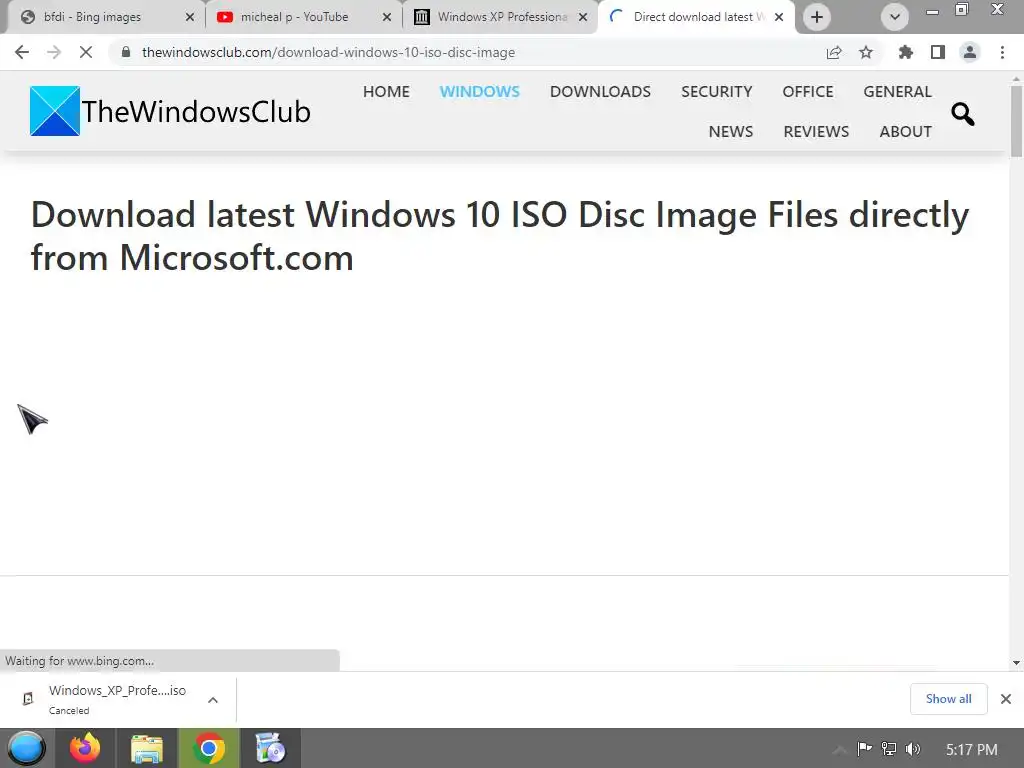Click the scrollbar down arrow
Viewport: 1024px width, 768px height.
pyautogui.click(x=1016, y=663)
